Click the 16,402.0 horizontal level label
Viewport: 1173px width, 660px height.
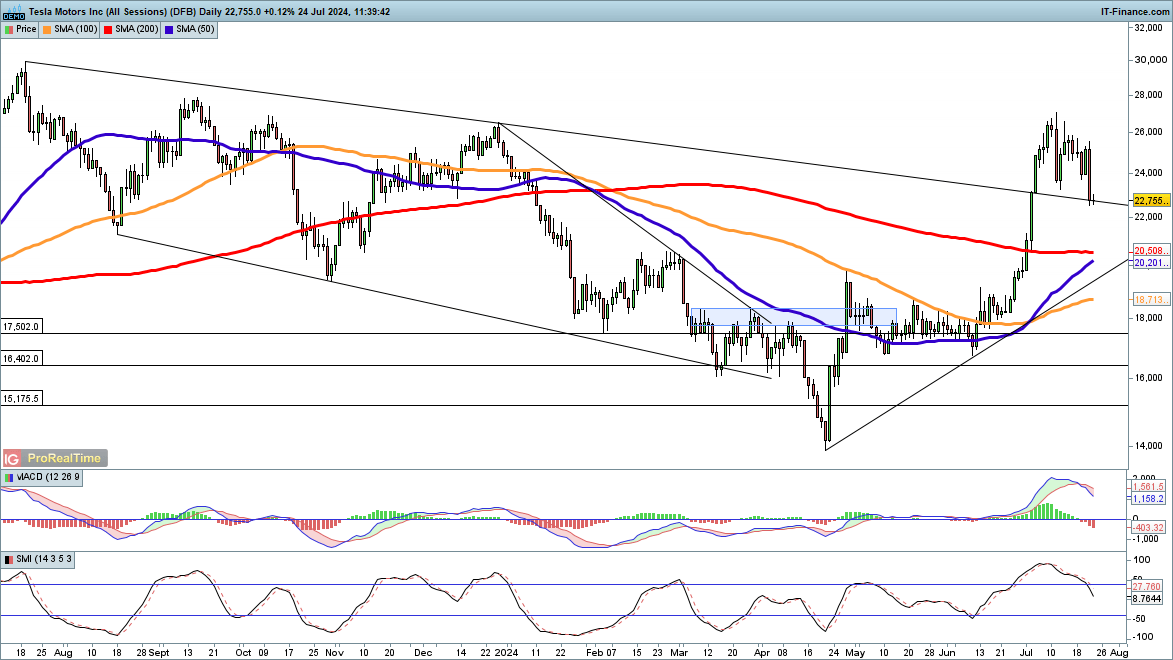21,358
